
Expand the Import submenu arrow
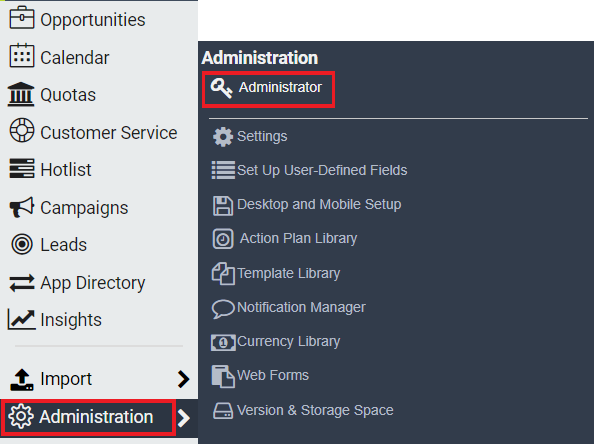pos(184,379)
